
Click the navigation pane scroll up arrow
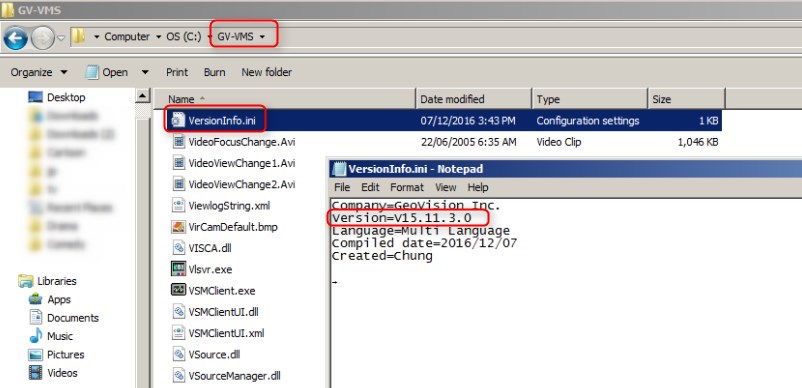[x=143, y=96]
